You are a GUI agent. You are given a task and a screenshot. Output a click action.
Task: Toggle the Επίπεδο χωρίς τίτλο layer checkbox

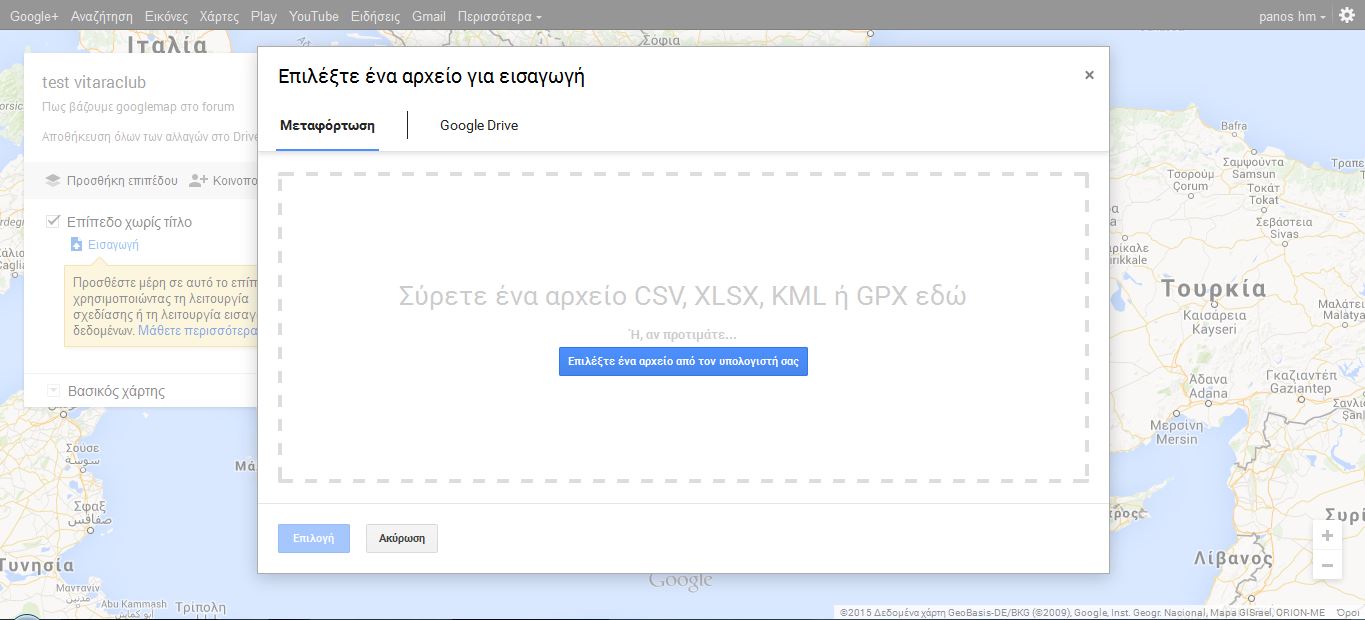[53, 221]
